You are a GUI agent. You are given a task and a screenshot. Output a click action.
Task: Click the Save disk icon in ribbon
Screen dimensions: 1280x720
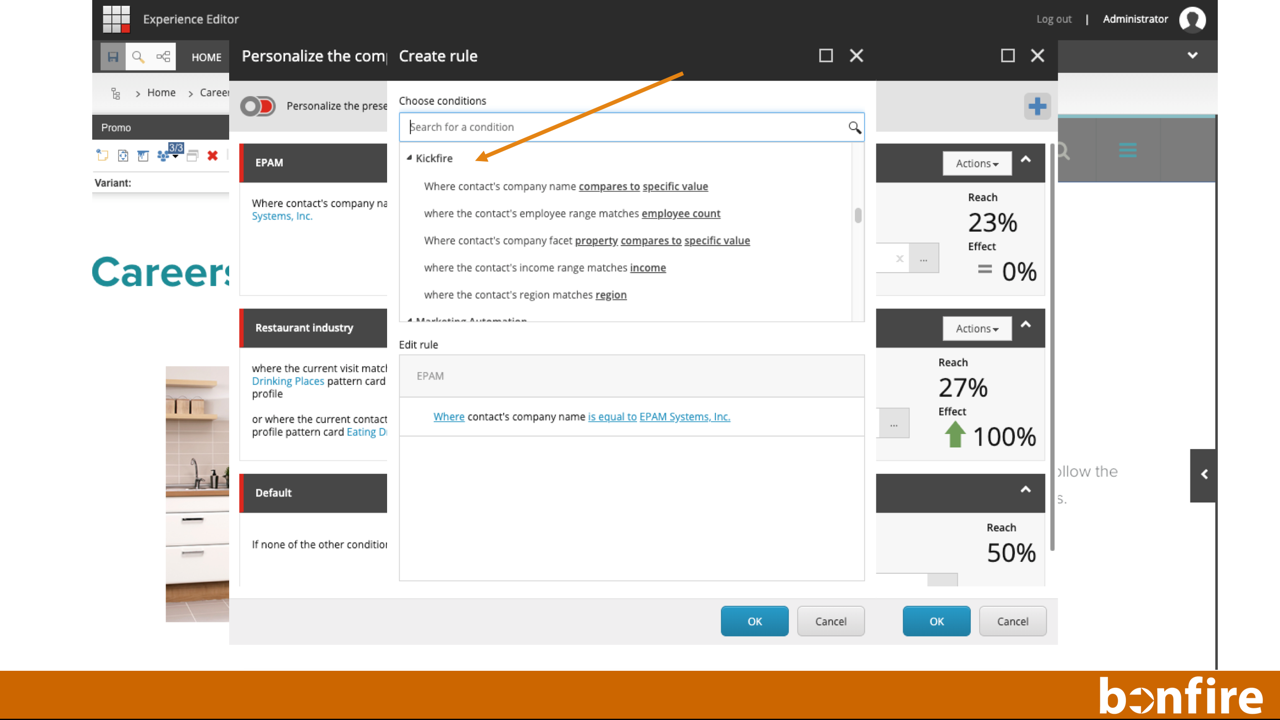tap(113, 57)
